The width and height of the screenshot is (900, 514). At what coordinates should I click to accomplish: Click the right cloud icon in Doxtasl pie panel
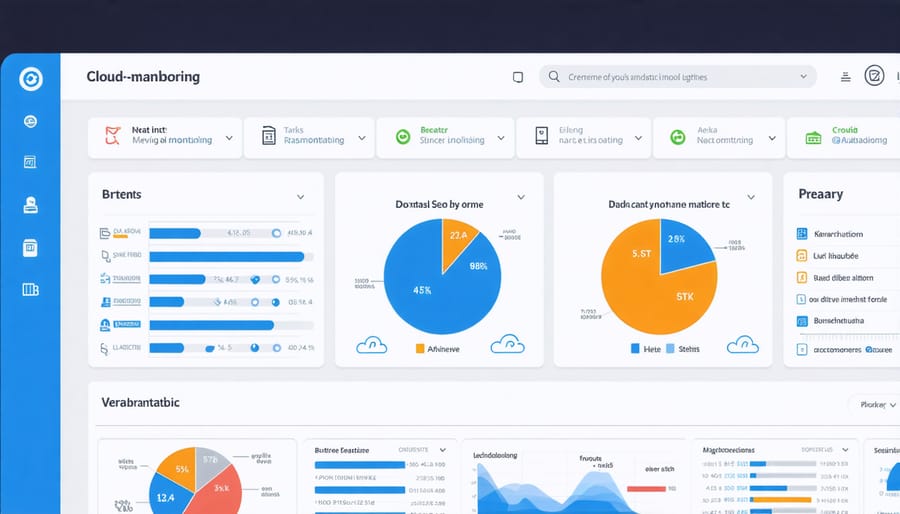(507, 344)
